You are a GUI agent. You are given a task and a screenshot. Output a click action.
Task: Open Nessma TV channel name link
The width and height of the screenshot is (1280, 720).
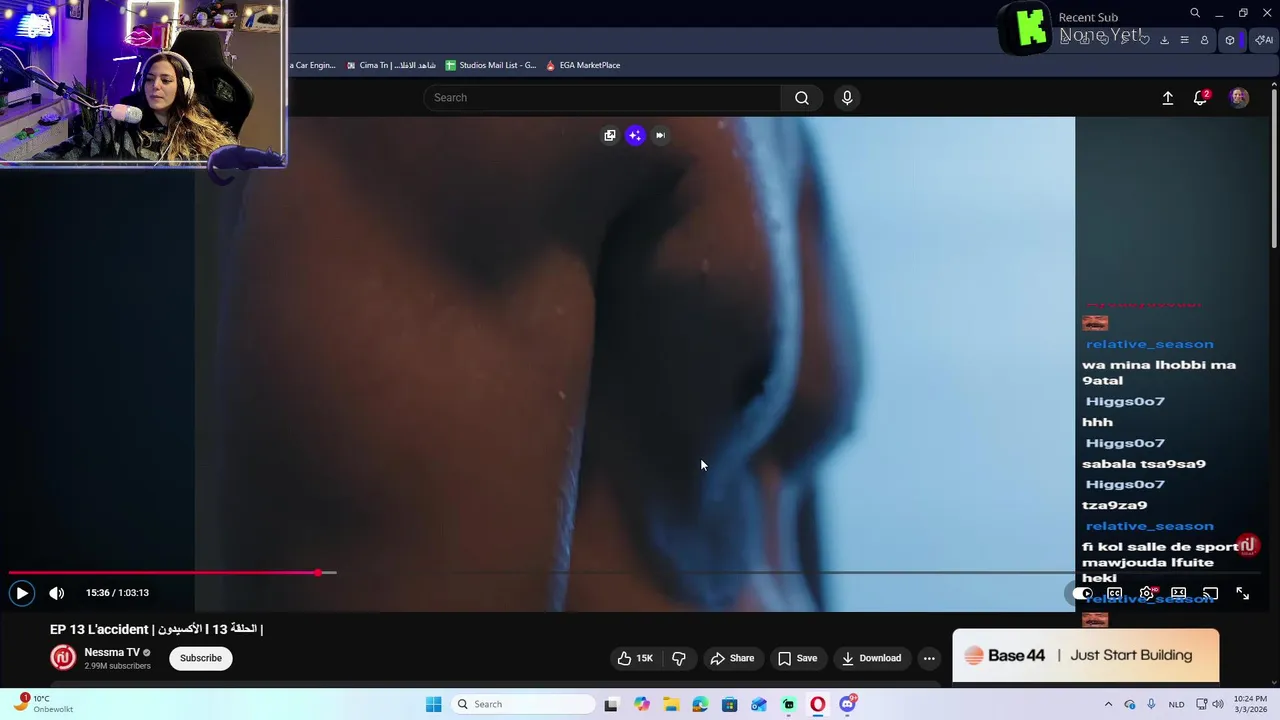tap(112, 652)
